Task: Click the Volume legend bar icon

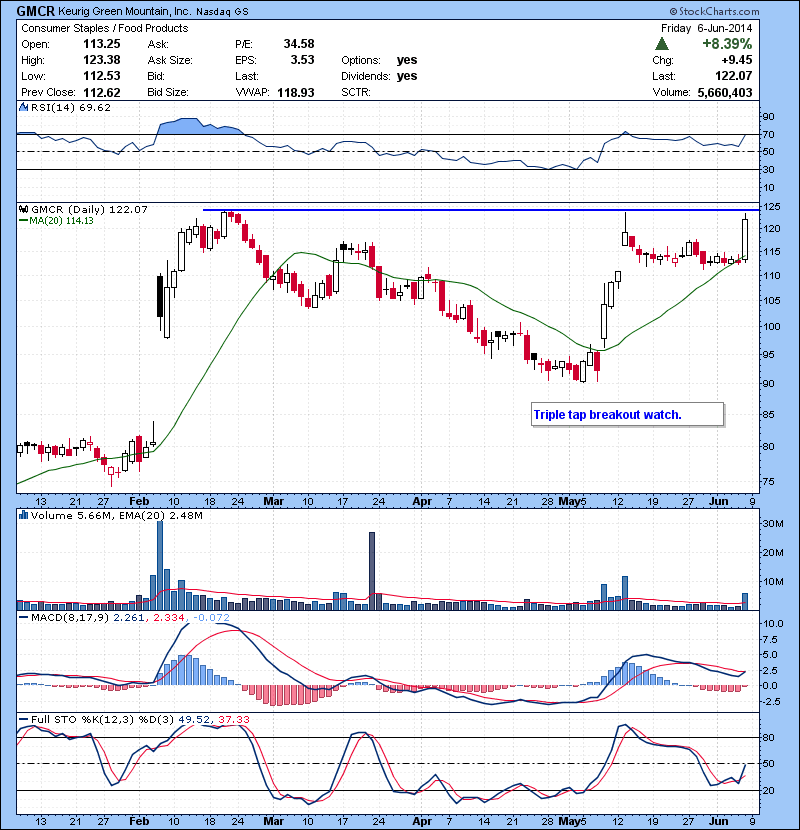Action: tap(21, 516)
